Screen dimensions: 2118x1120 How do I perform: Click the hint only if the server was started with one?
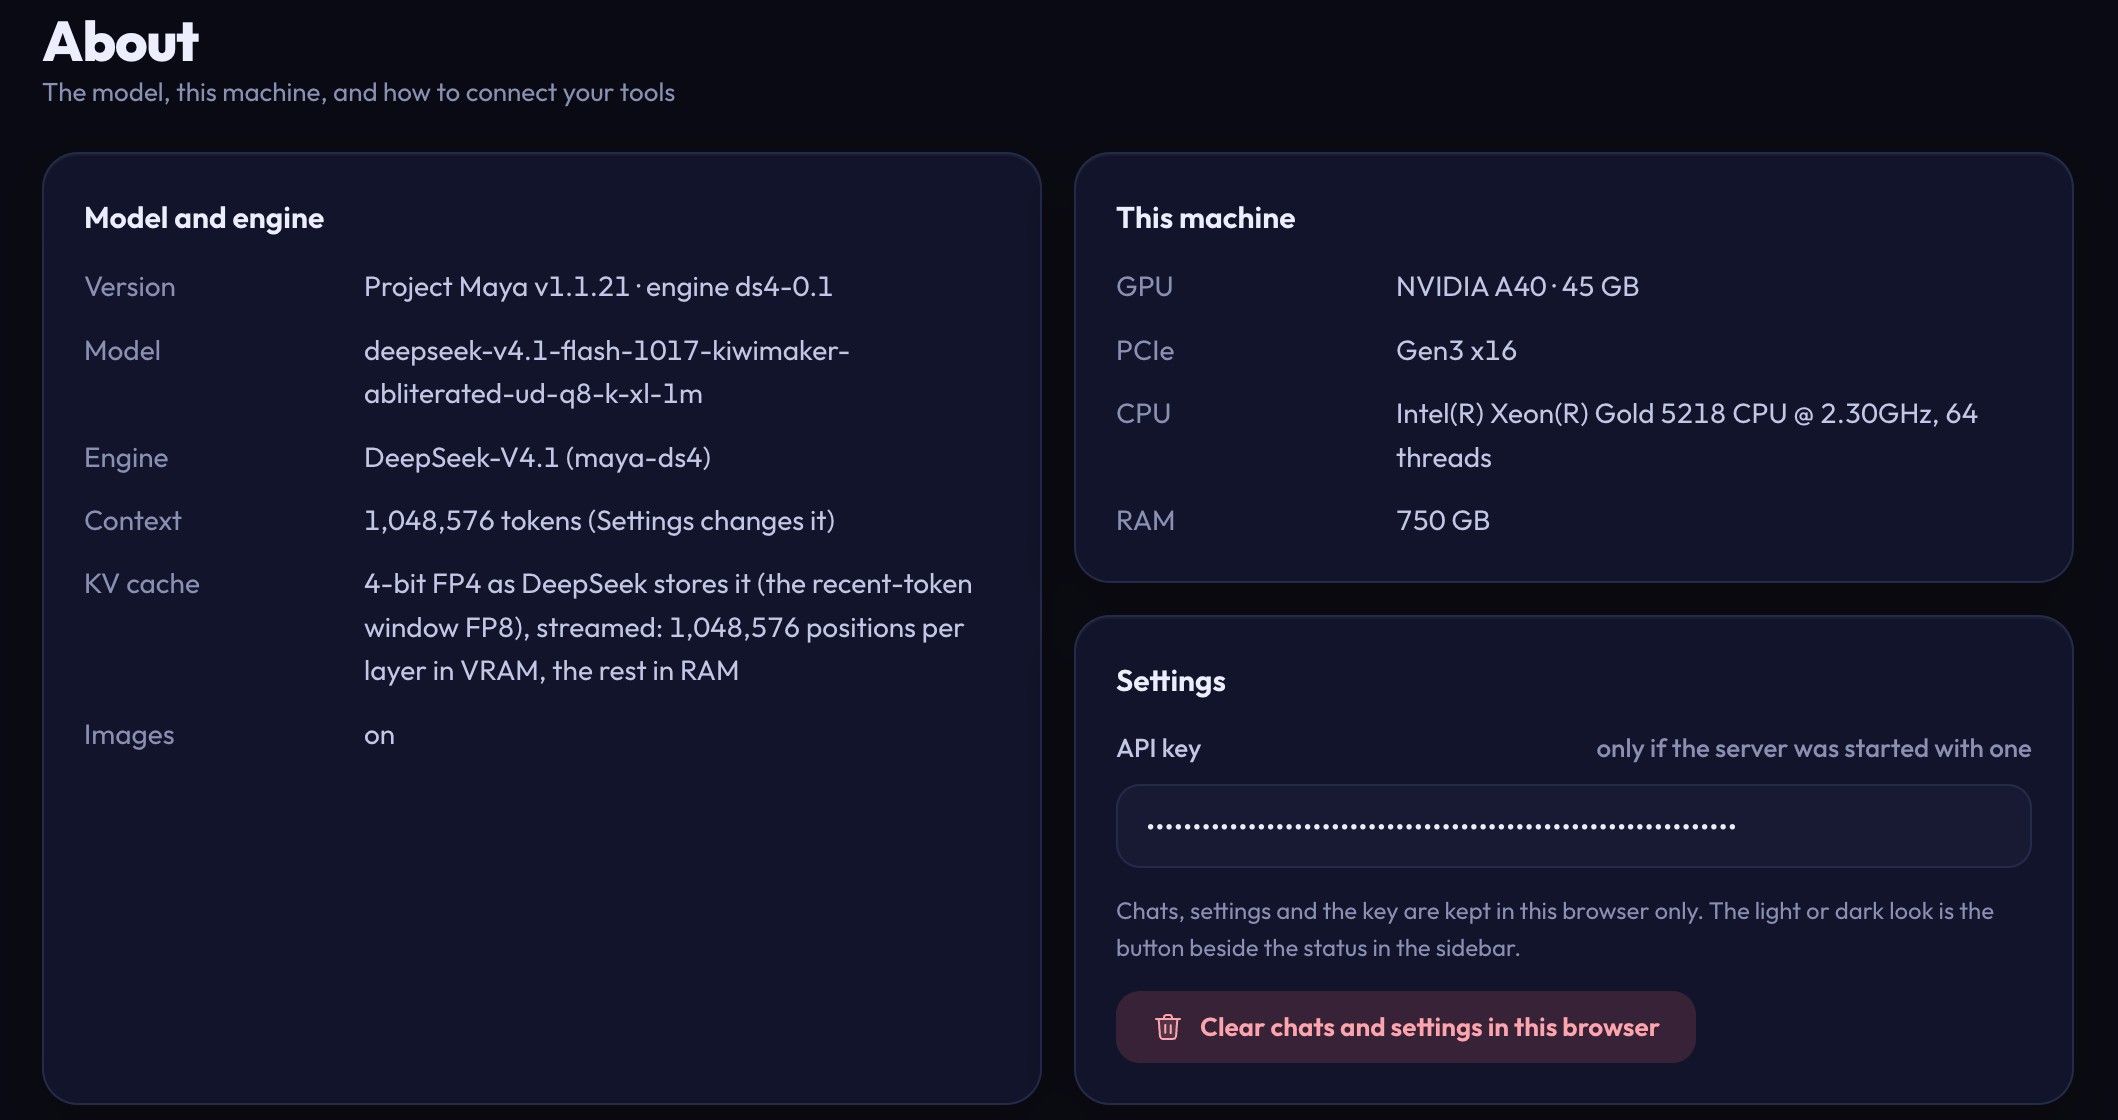[x=1813, y=749]
